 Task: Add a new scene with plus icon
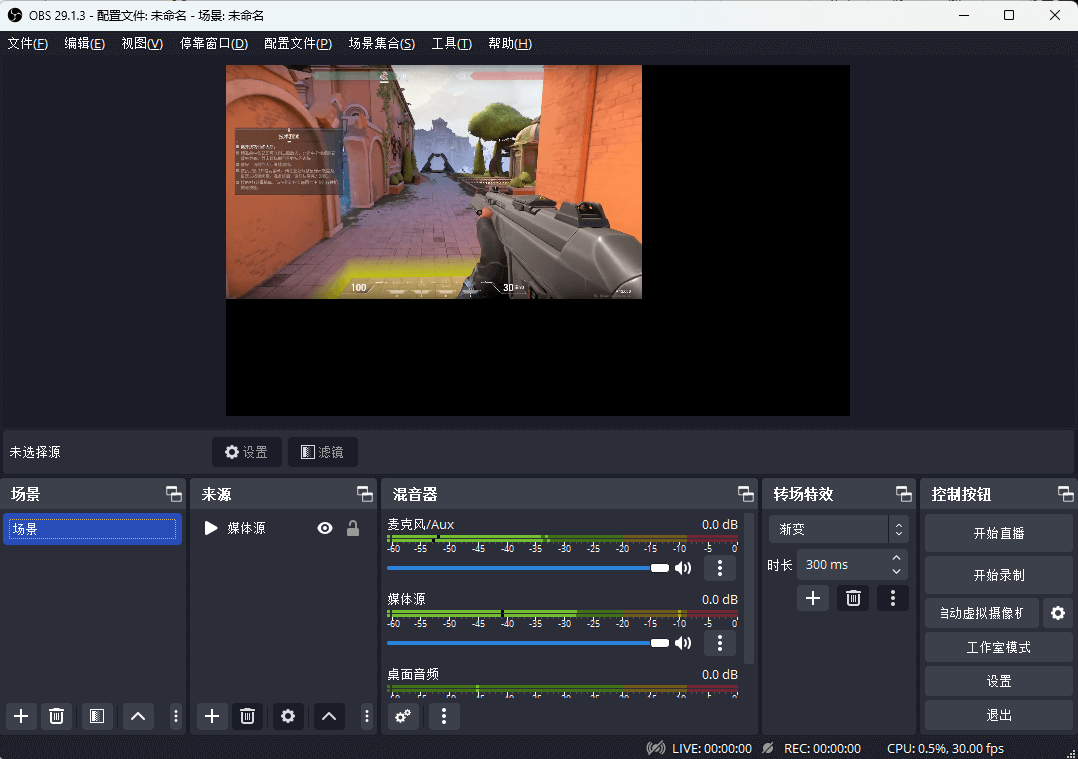(x=21, y=716)
